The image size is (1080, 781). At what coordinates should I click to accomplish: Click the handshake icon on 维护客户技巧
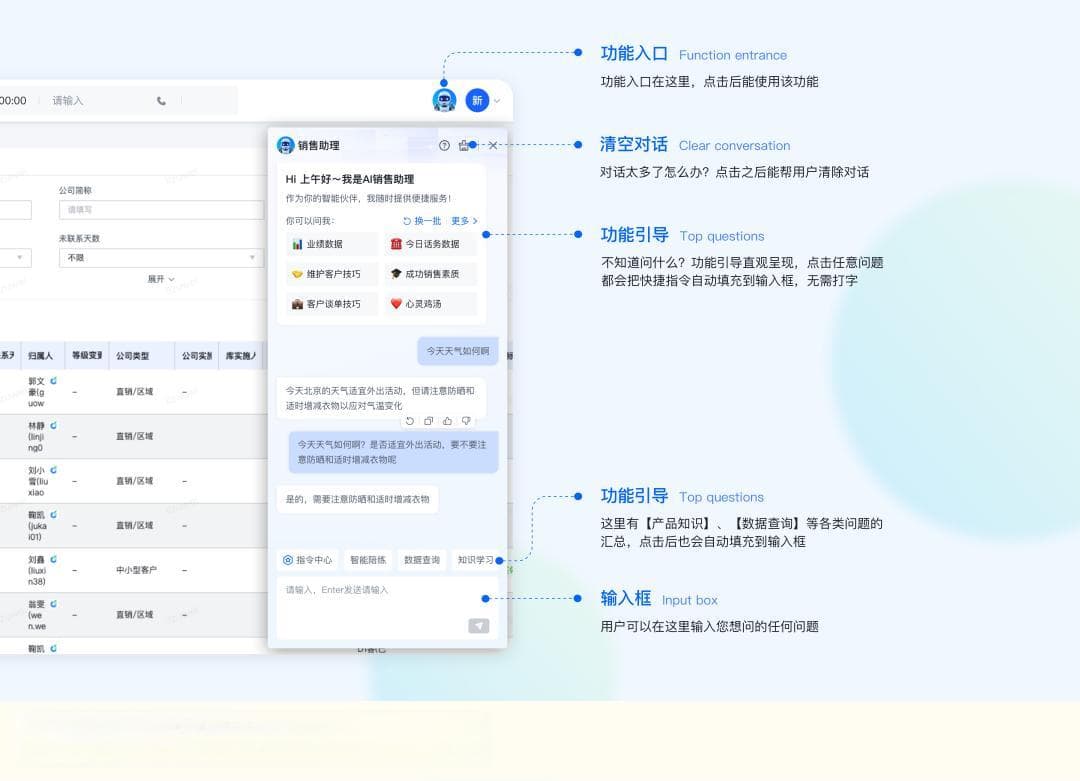click(298, 274)
